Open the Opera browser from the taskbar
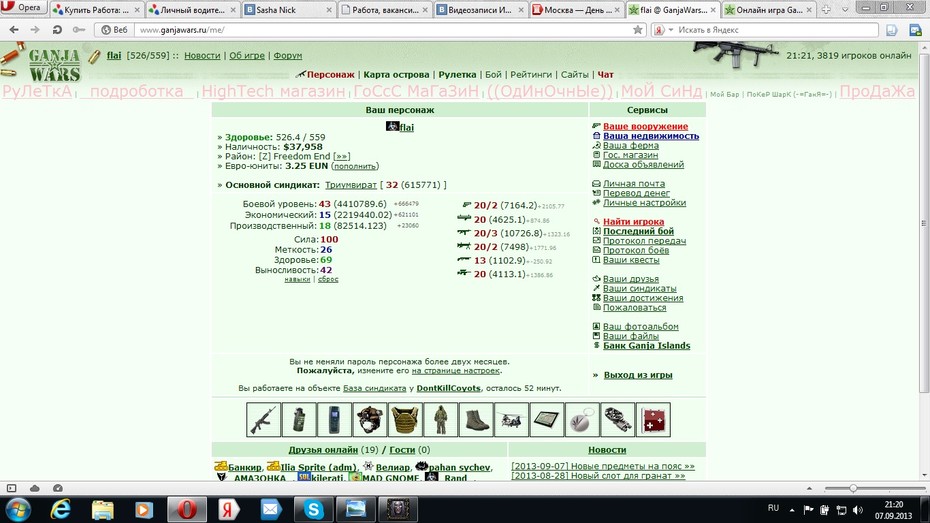This screenshot has height=523, width=930. point(186,509)
